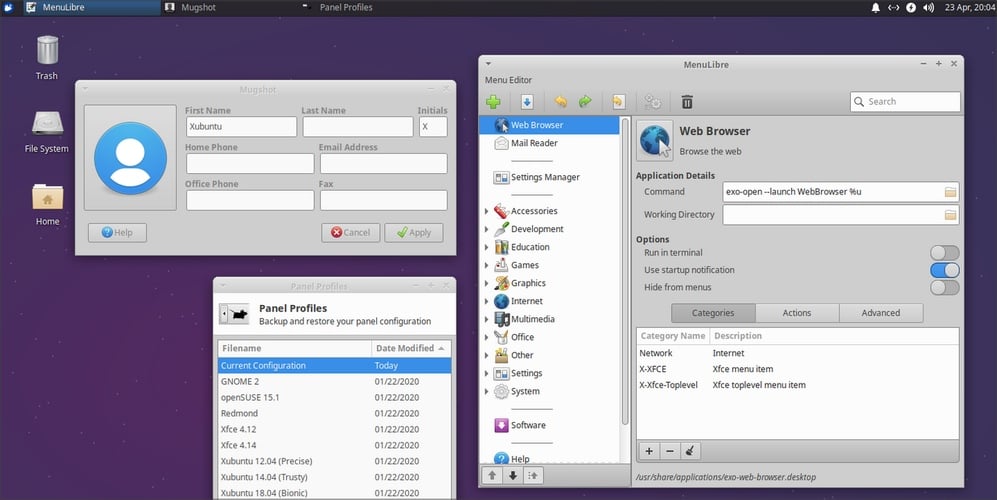Click the power manager icon in the top panel
The image size is (997, 500).
911,8
